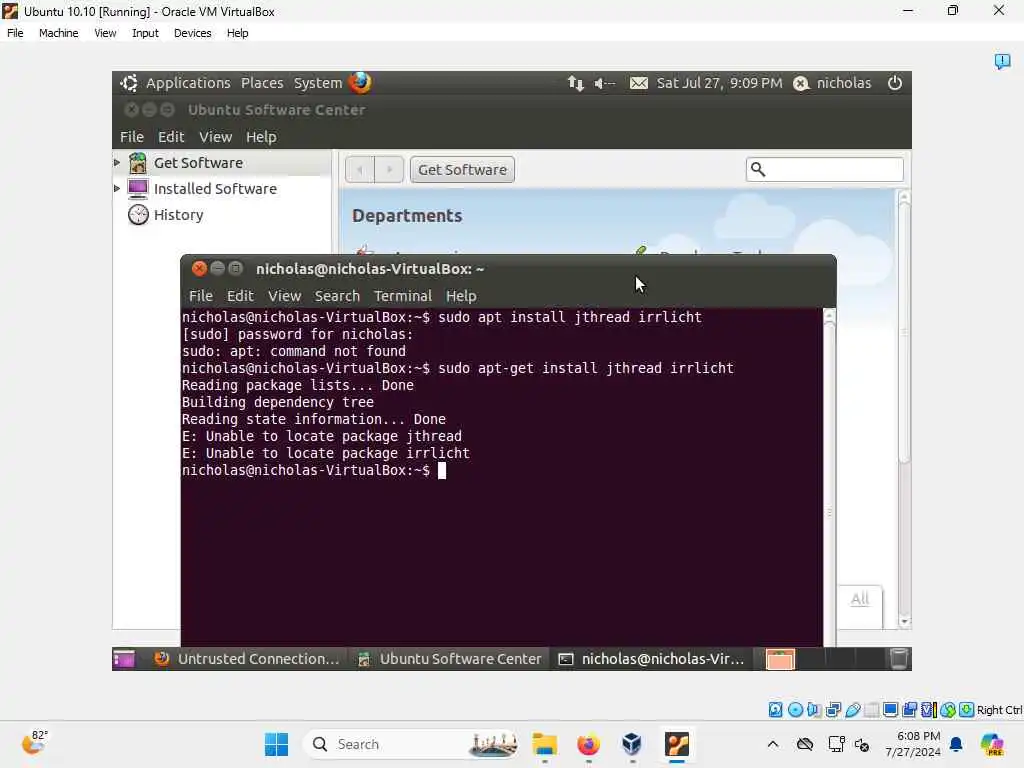Open Windows notifications bell icon
Image resolution: width=1024 pixels, height=768 pixels.
[x=956, y=744]
